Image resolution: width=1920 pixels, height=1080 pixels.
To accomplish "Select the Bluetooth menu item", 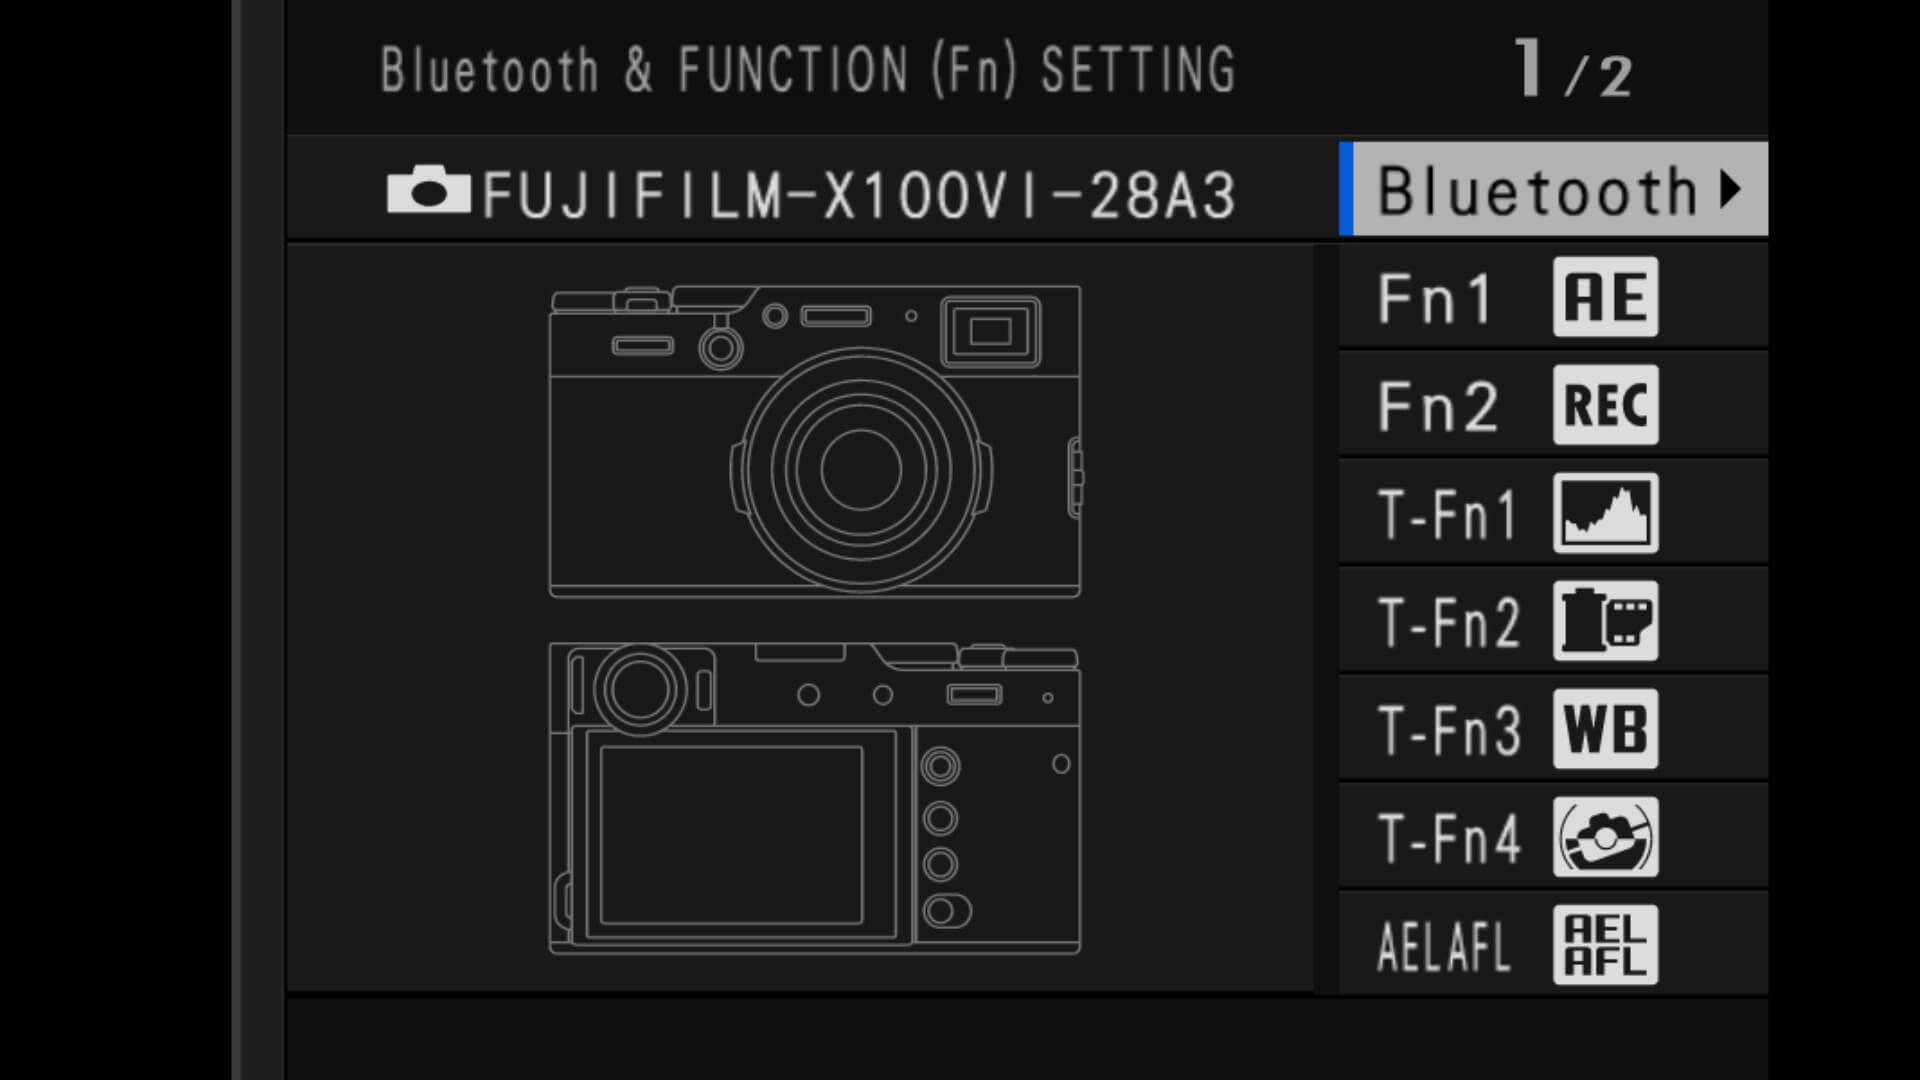I will (x=1537, y=190).
